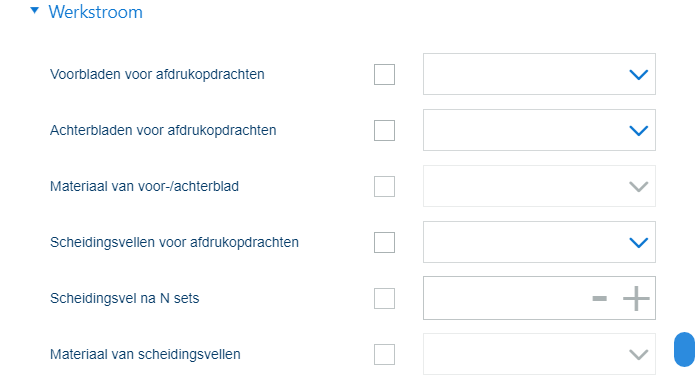Increase Scheidingsvel na N sets with plus
This screenshot has height=381, width=698.
(x=636, y=298)
